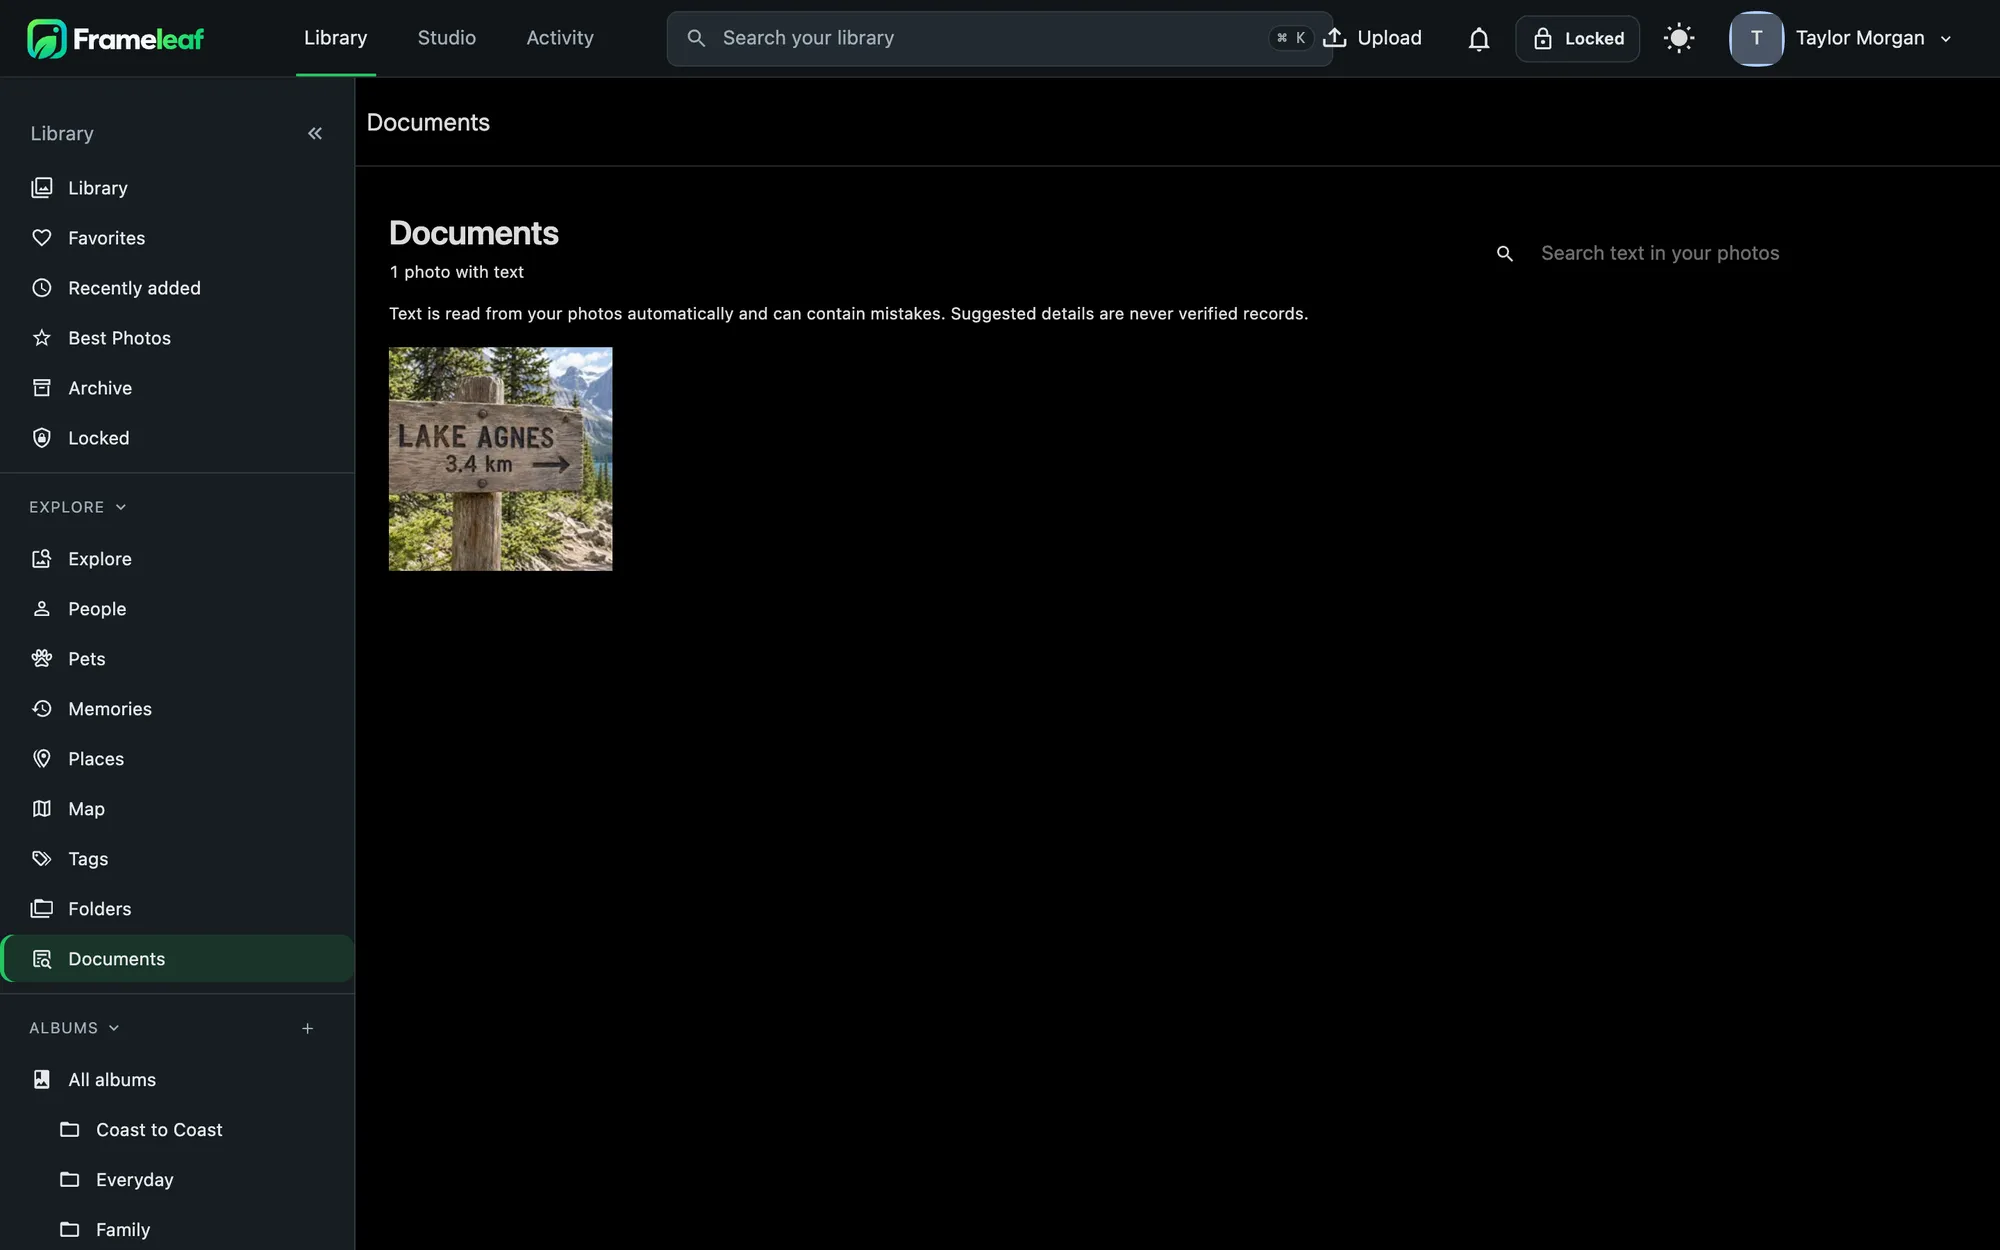Image resolution: width=2000 pixels, height=1250 pixels.
Task: Open Memories history icon
Action: (x=42, y=709)
